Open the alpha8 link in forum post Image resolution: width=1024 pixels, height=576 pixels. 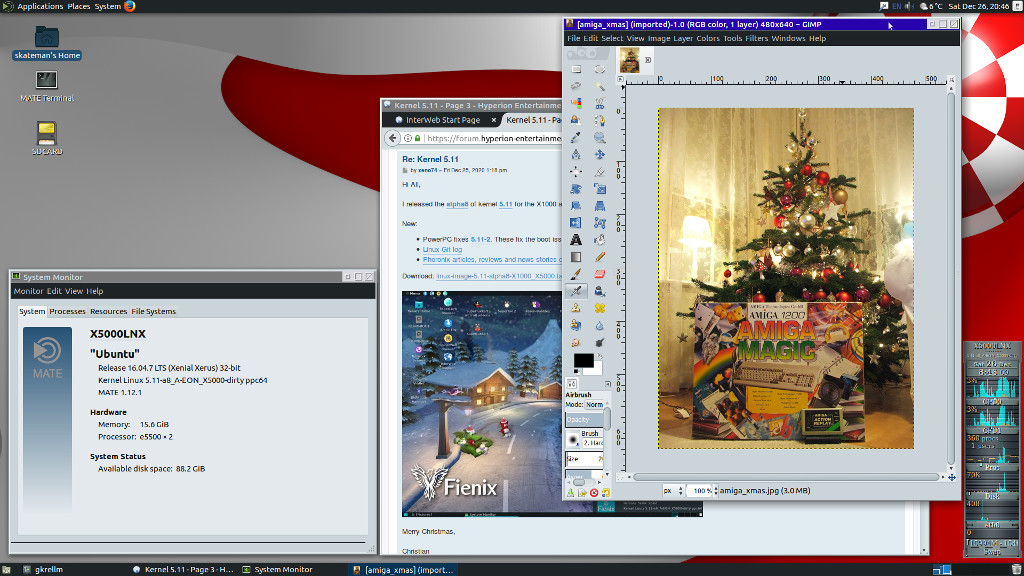pos(457,204)
